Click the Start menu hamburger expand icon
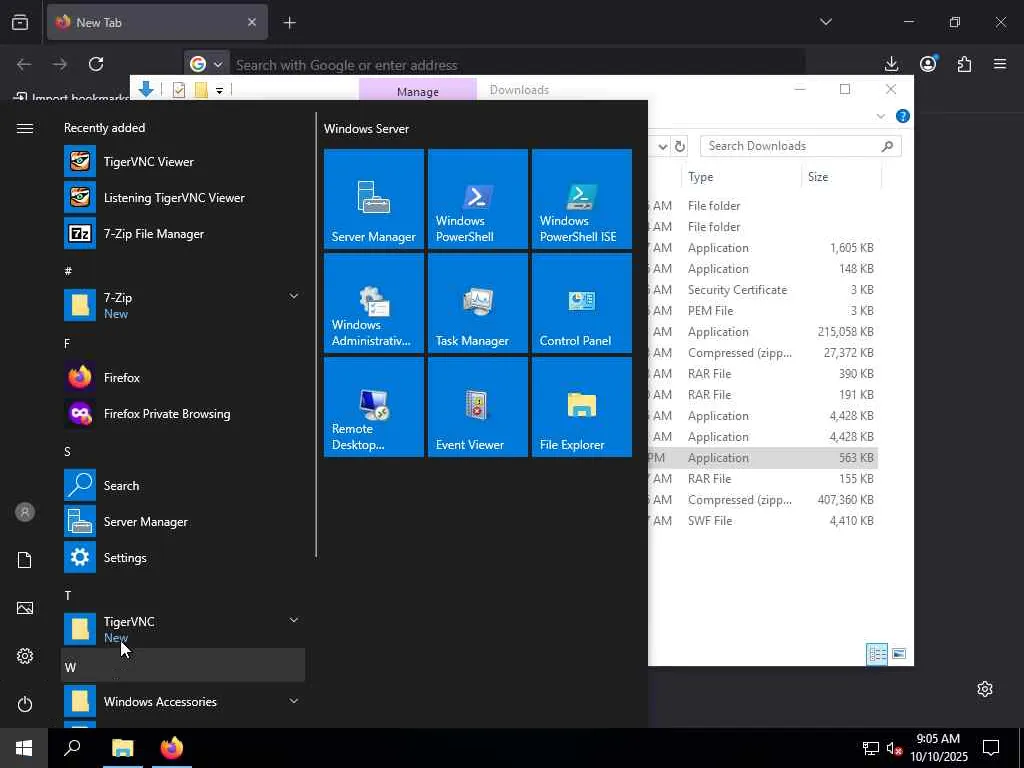The image size is (1024, 768). (x=25, y=128)
